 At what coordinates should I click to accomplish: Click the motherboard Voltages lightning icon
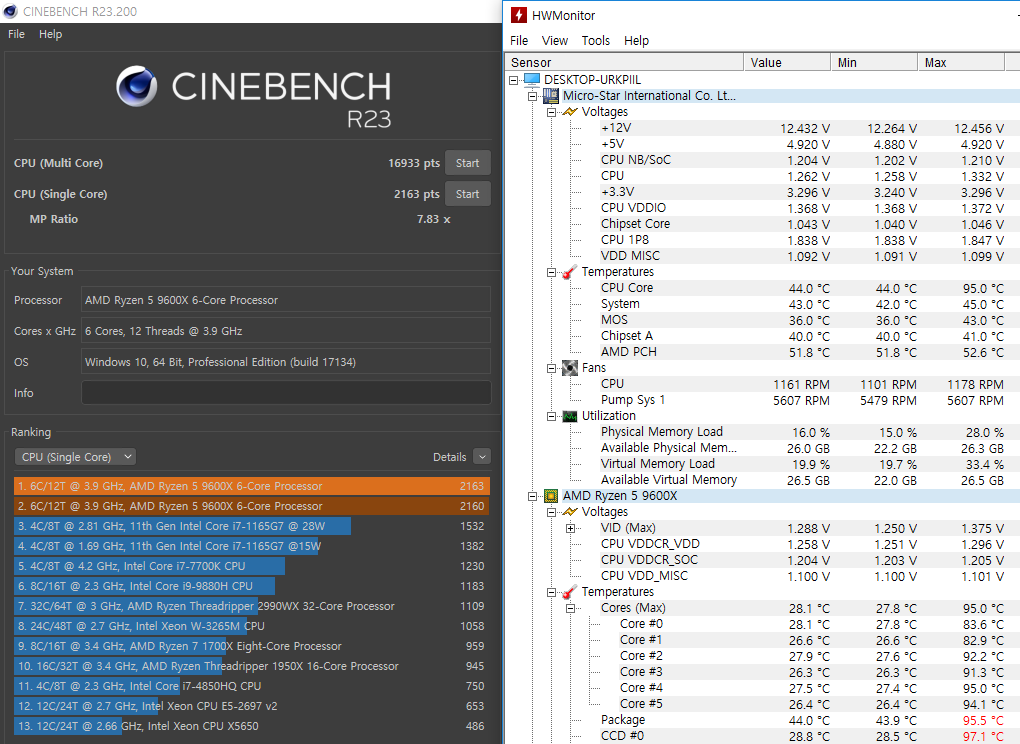(x=570, y=112)
